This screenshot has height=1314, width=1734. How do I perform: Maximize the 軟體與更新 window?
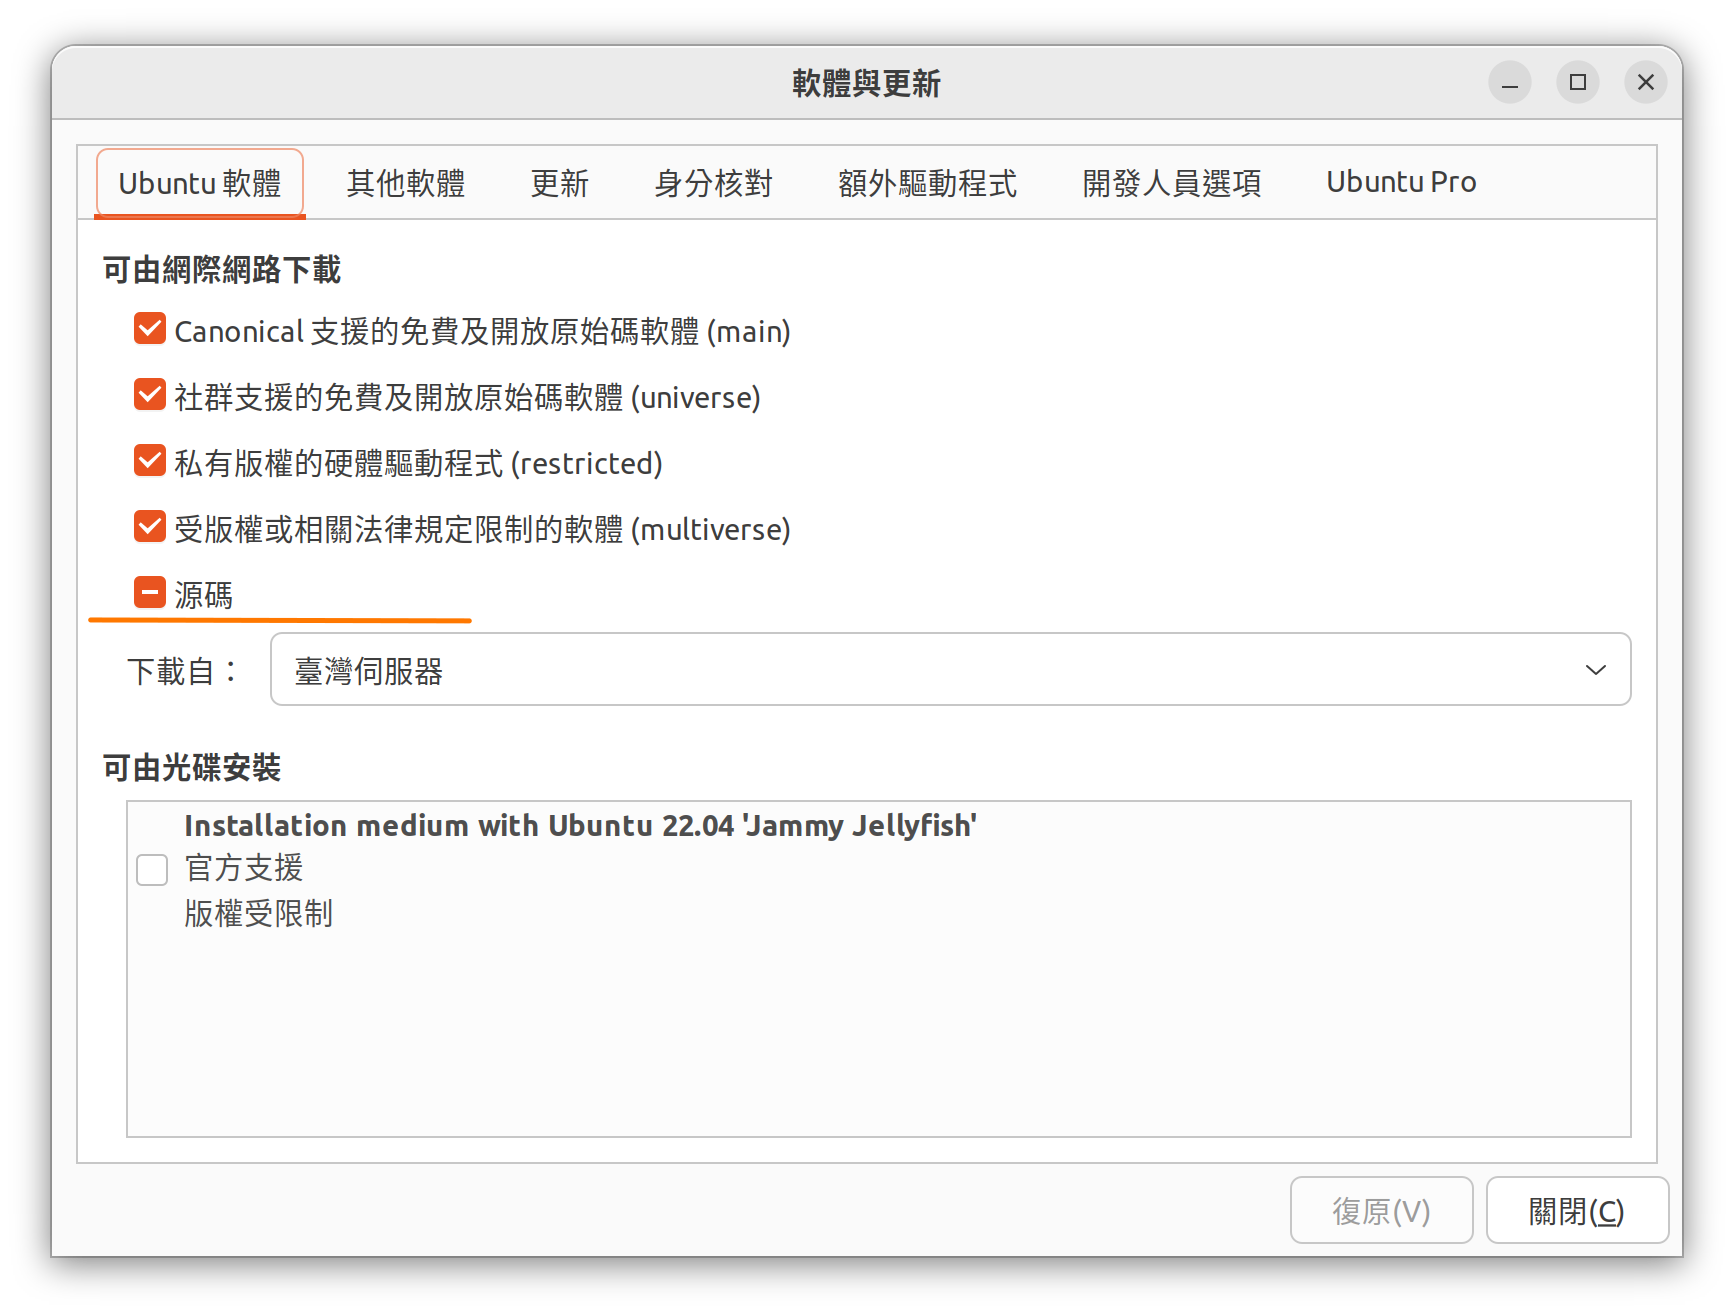pyautogui.click(x=1577, y=83)
